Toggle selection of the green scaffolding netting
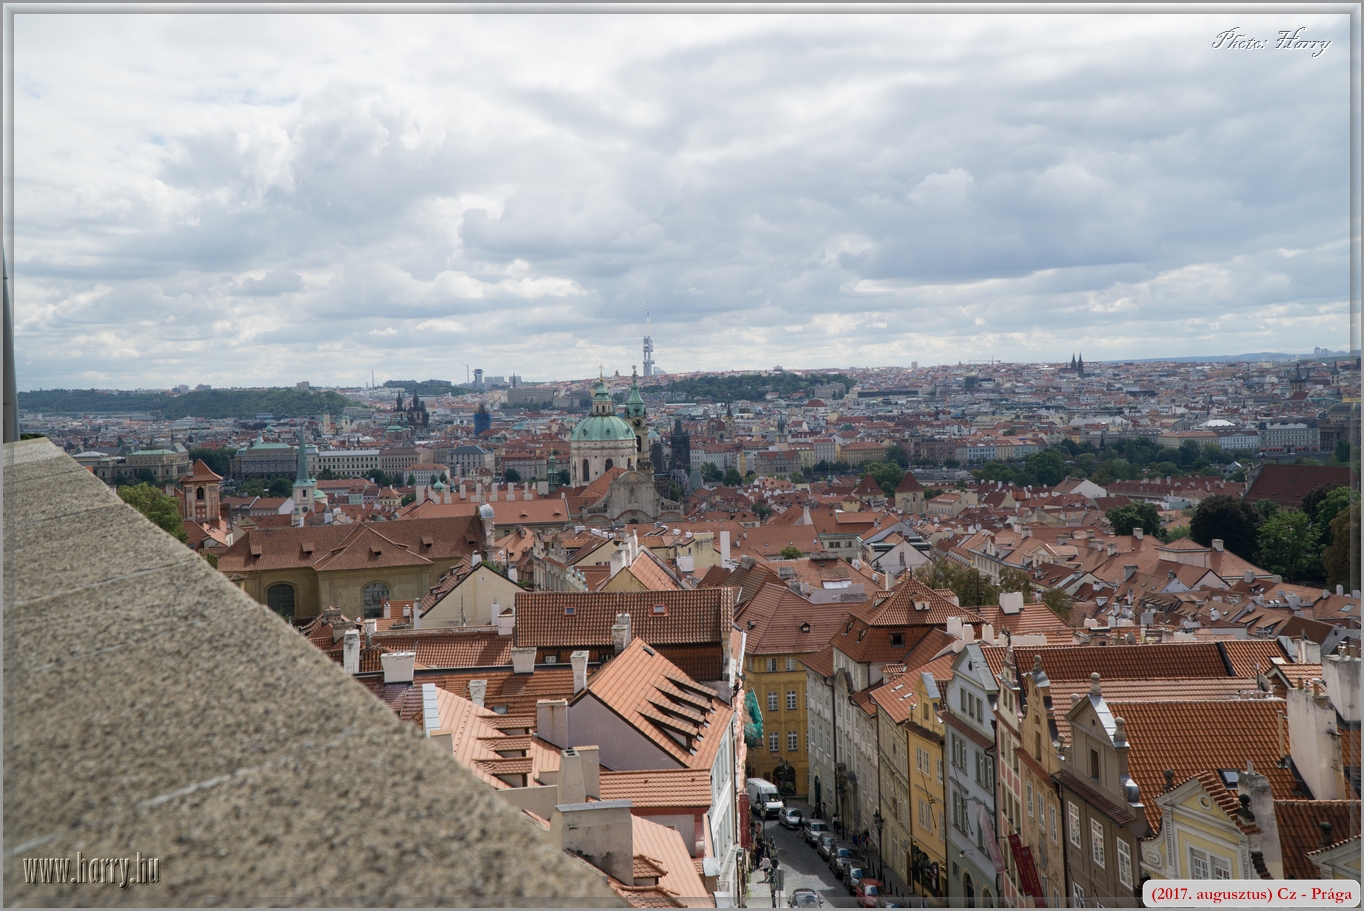This screenshot has height=911, width=1364. point(751,718)
